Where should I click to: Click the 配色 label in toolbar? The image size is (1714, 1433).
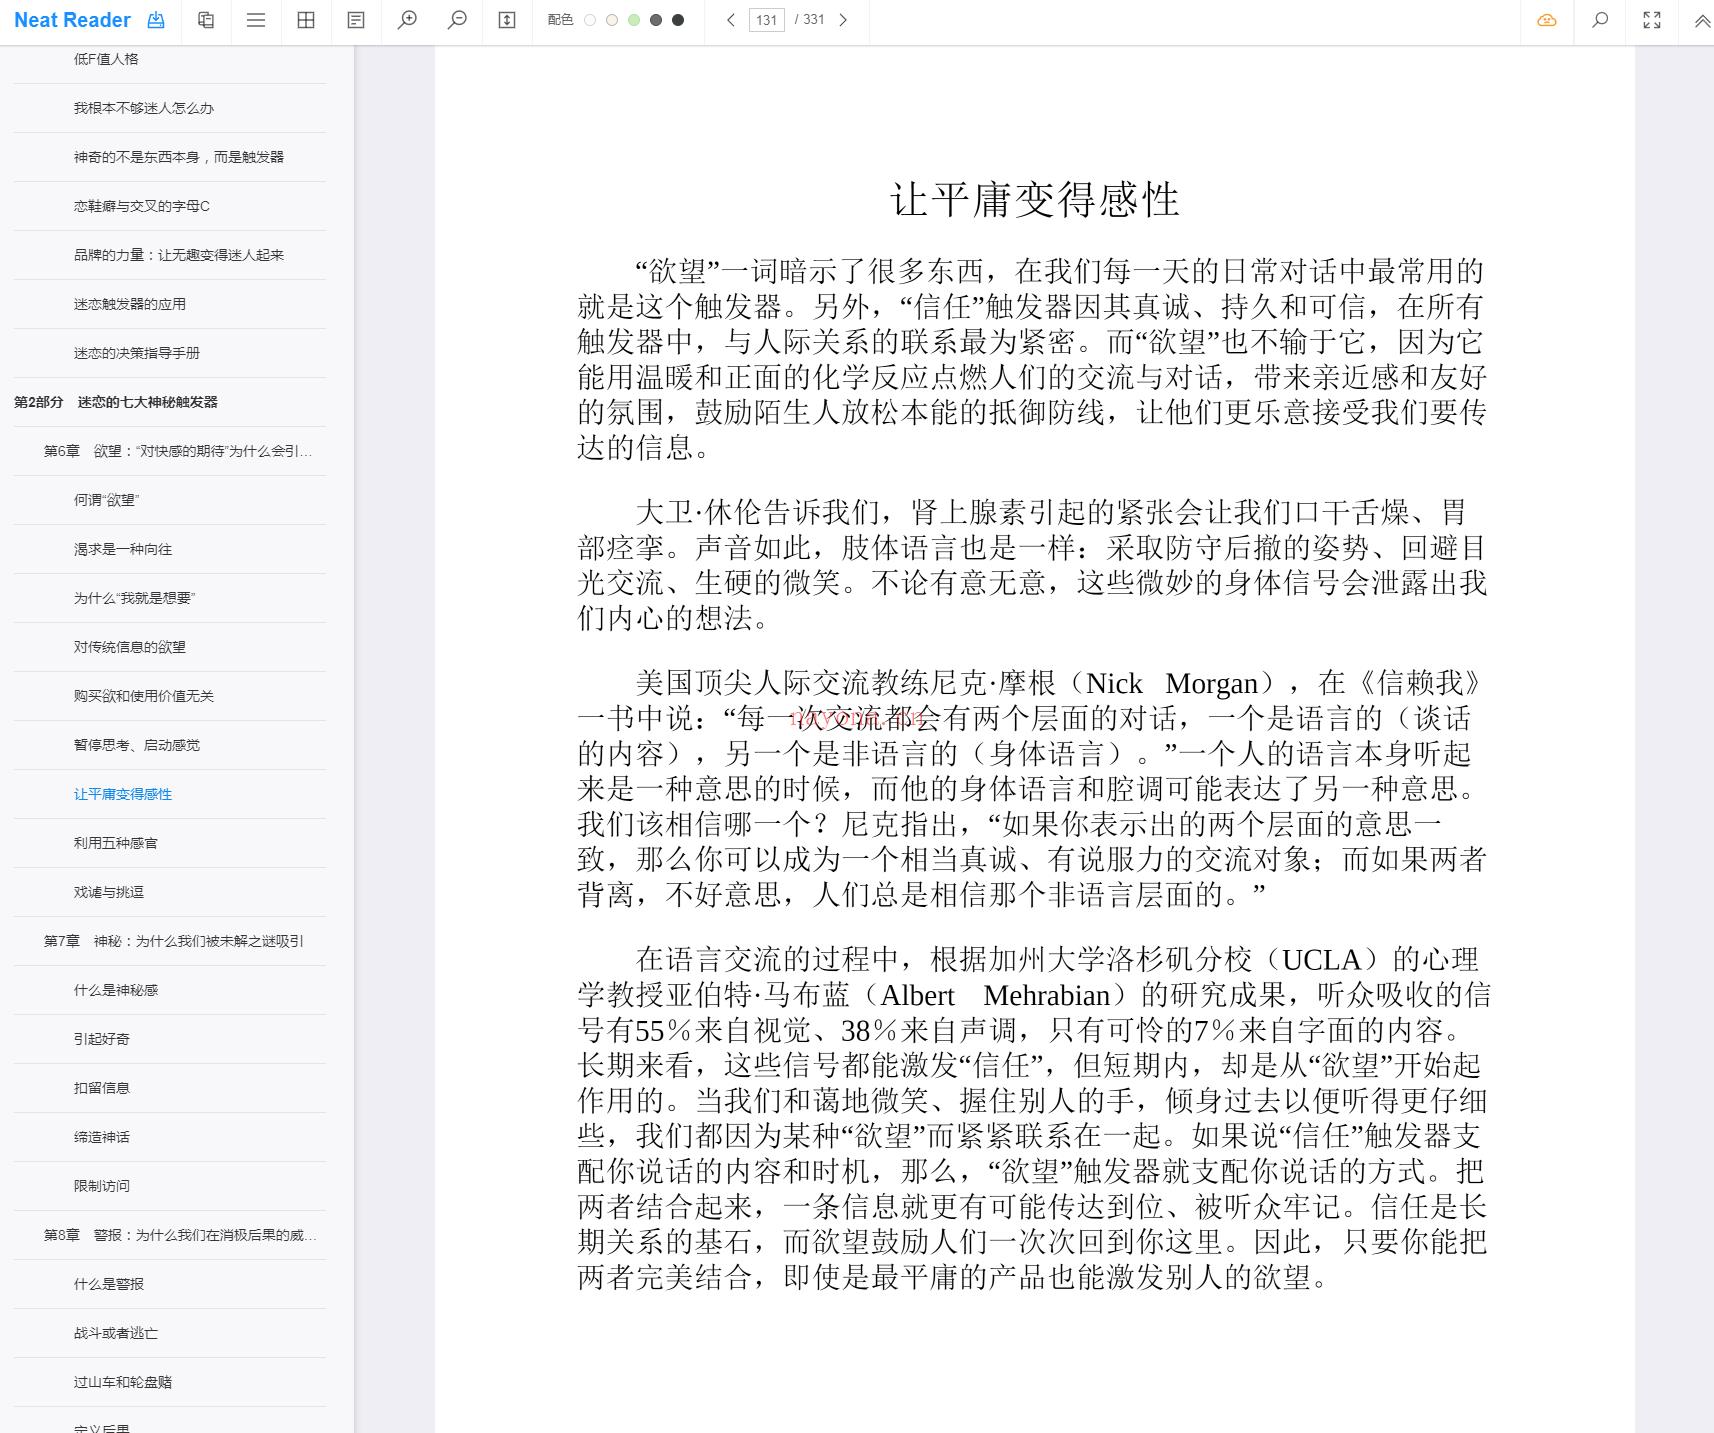(x=561, y=20)
